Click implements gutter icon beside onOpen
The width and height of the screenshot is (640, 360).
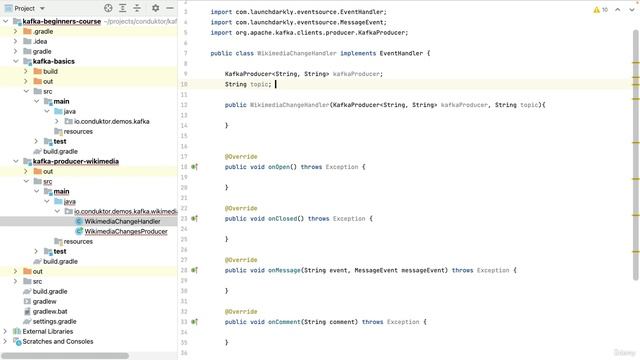pos(195,167)
